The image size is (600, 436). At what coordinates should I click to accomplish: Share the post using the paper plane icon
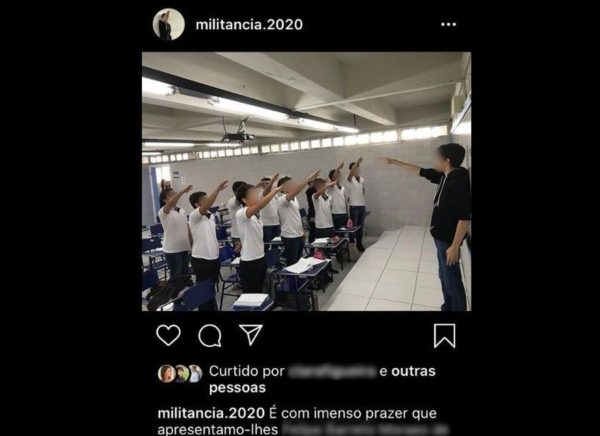coord(251,335)
